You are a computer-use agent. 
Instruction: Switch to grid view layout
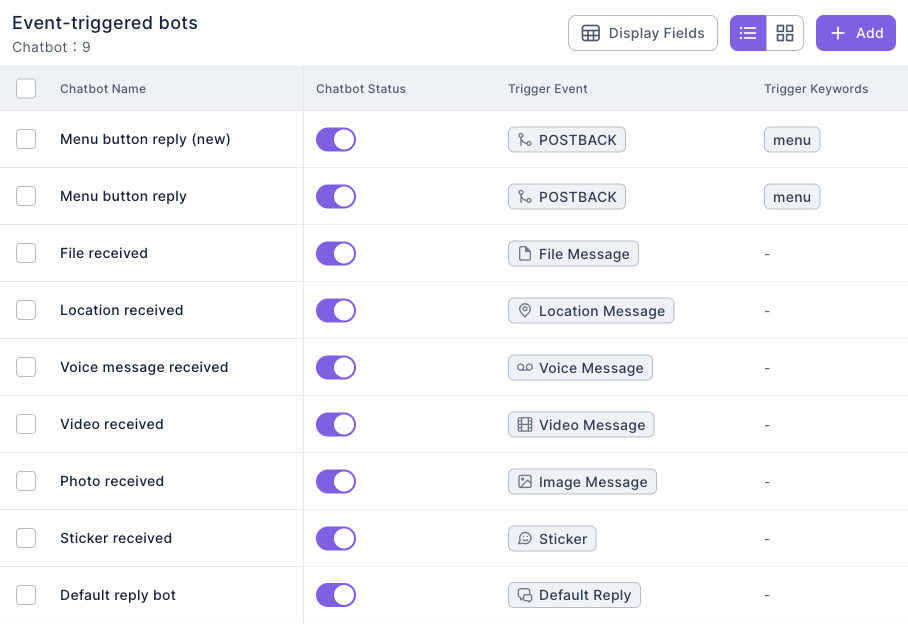click(785, 33)
